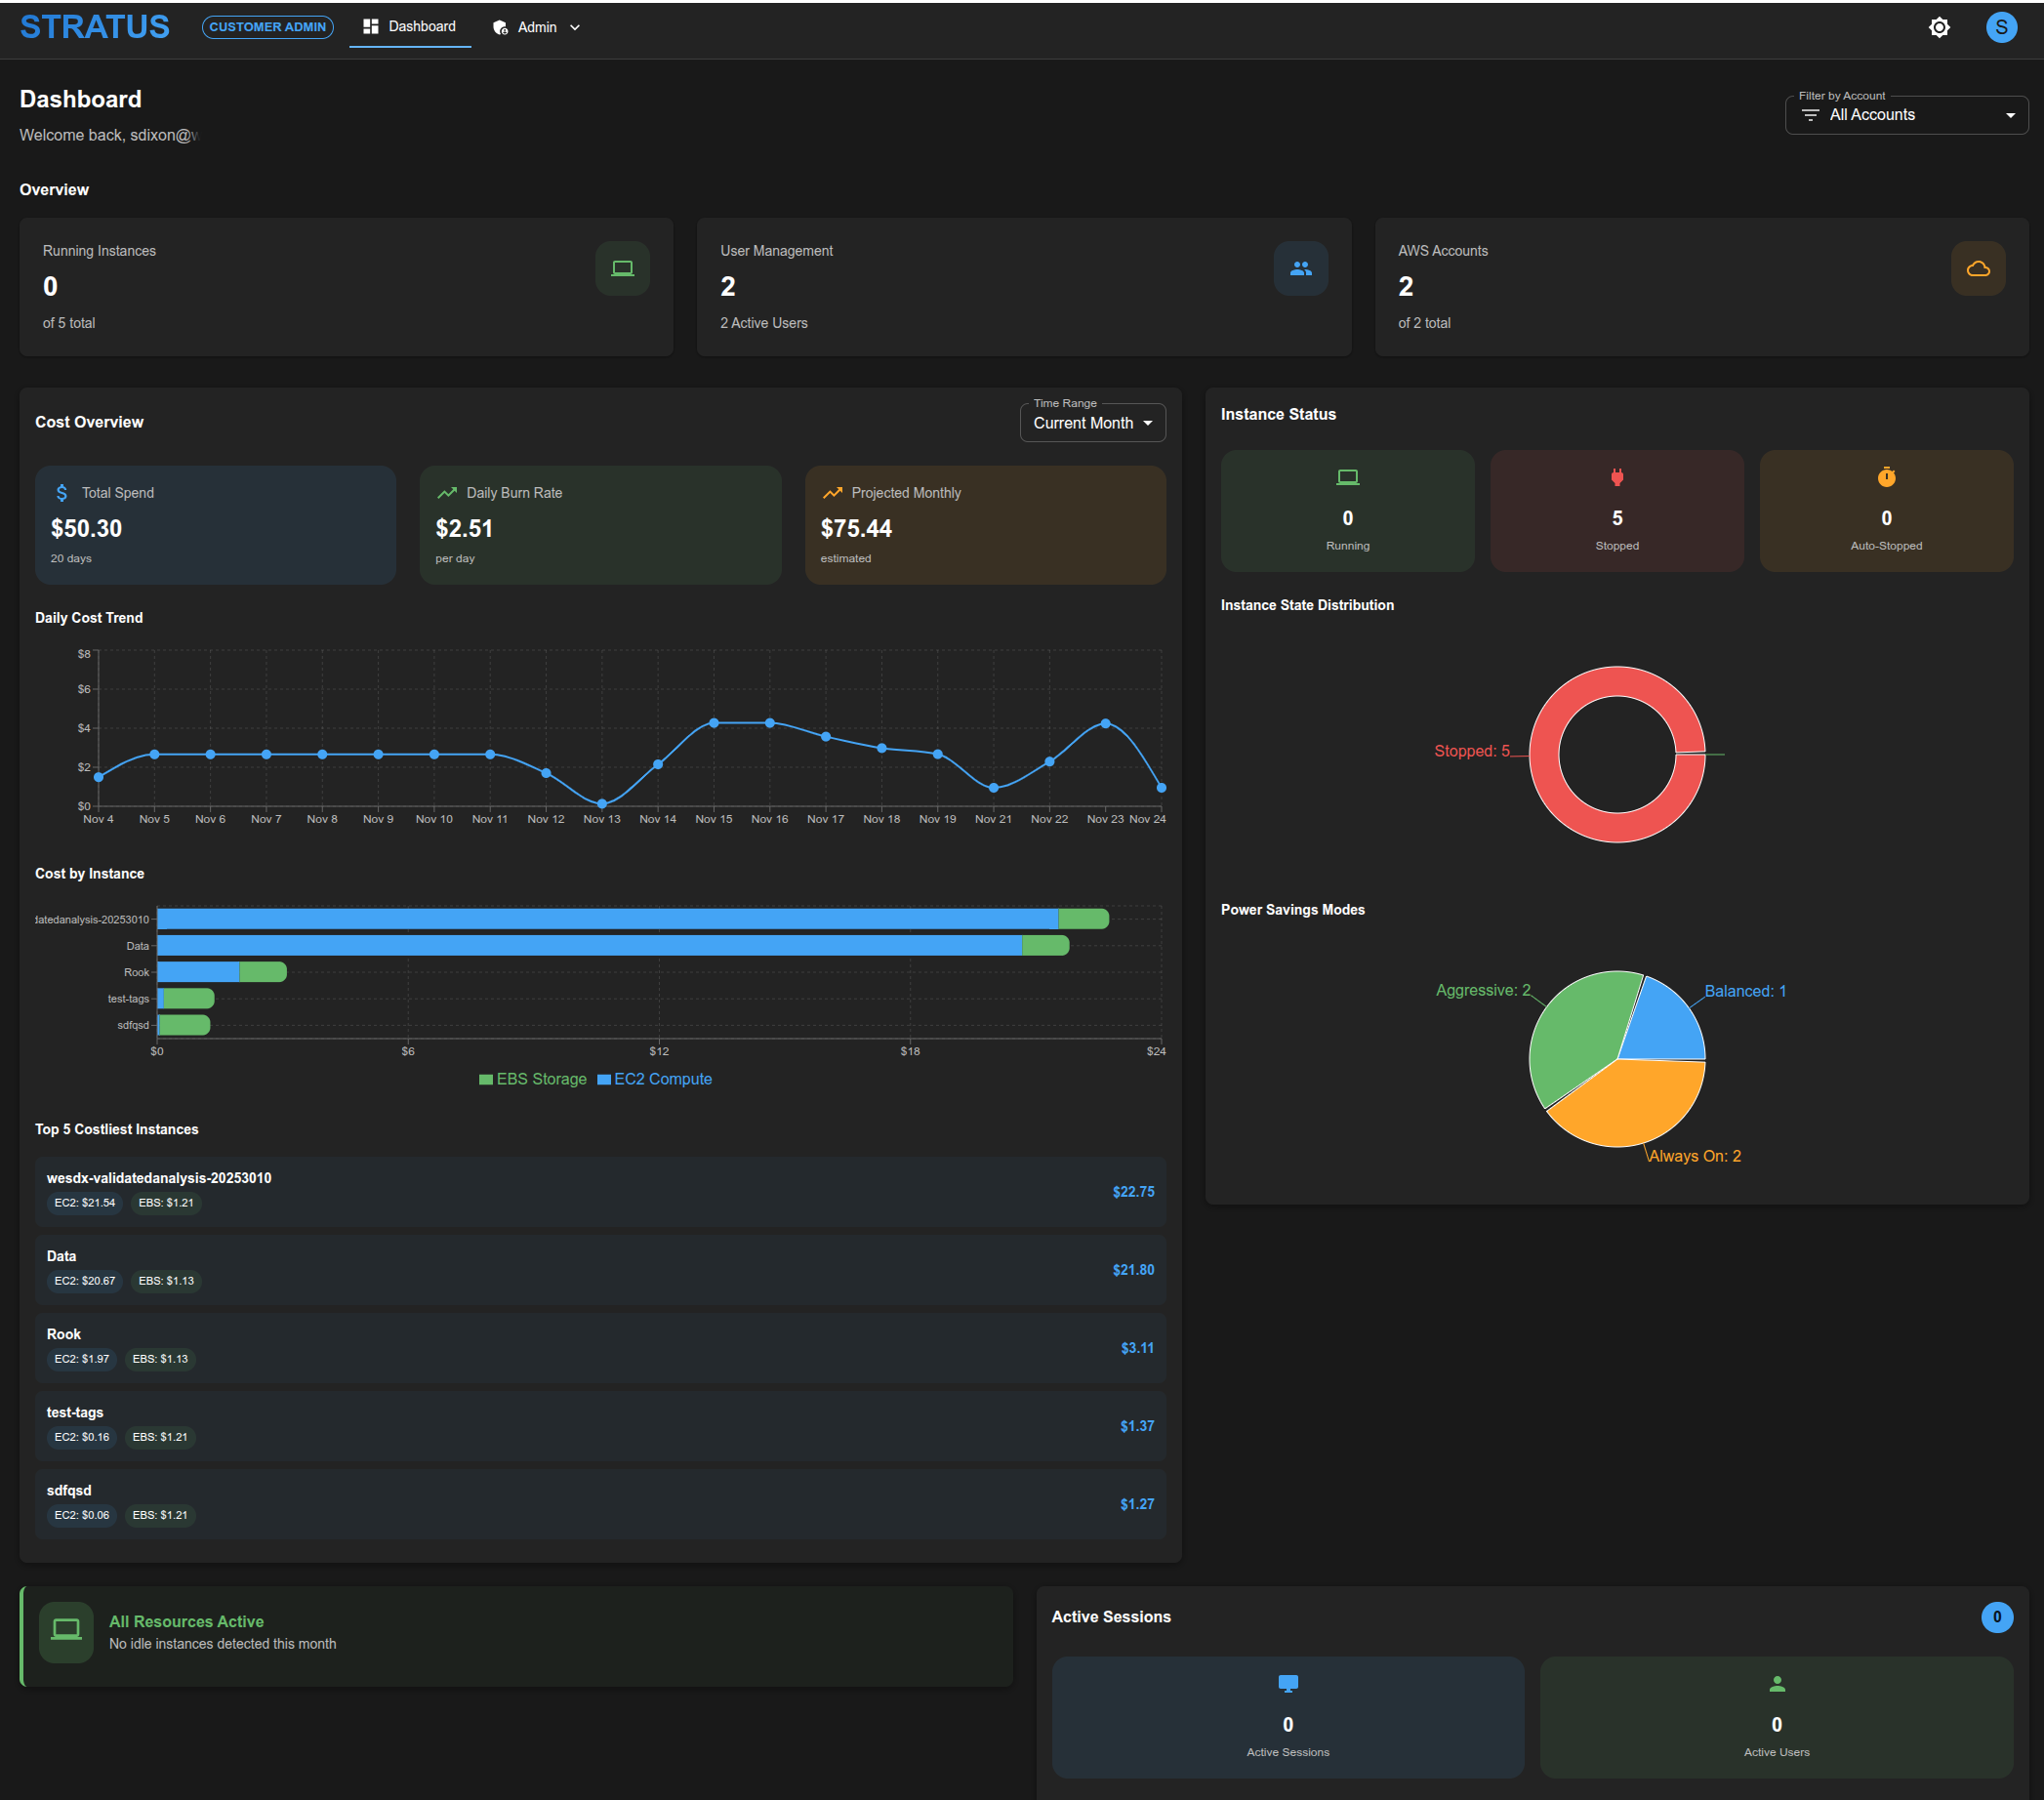Toggle the EC2 Compute chart legend
The image size is (2044, 1800).
655,1079
